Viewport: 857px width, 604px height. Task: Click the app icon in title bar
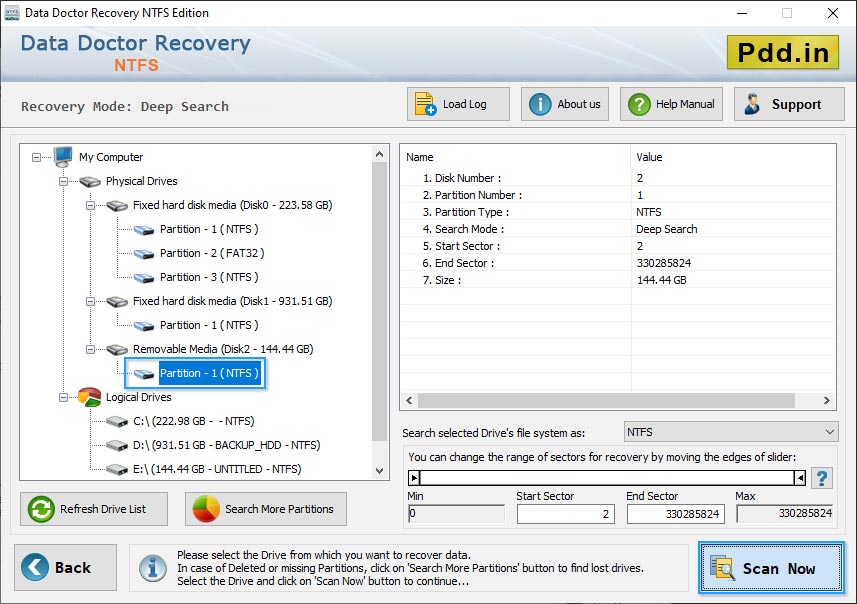(x=12, y=13)
